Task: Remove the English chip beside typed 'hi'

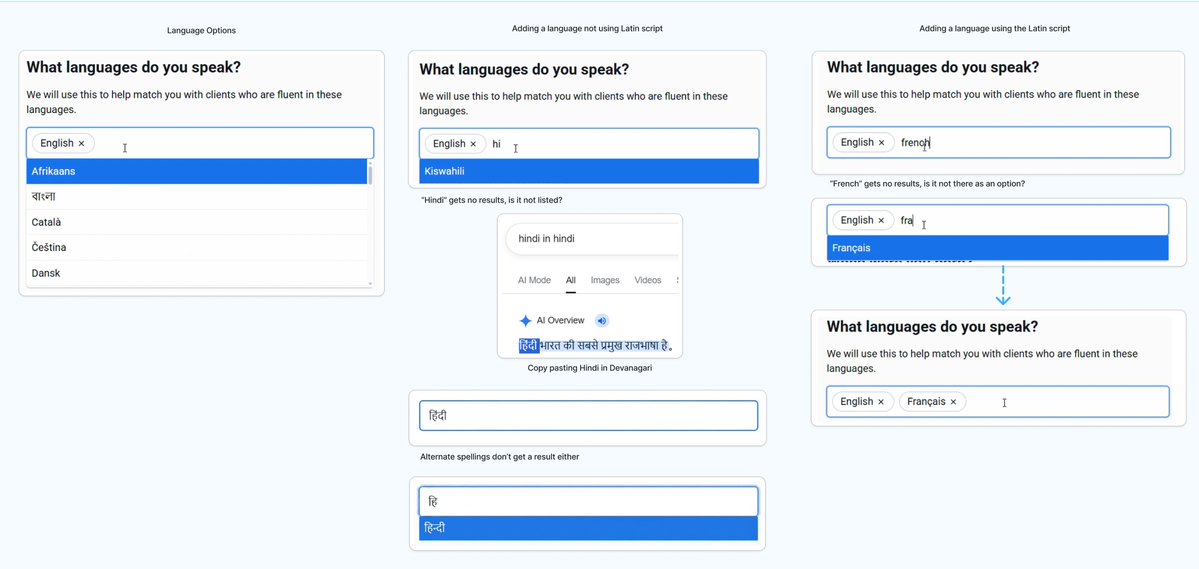Action: (473, 144)
